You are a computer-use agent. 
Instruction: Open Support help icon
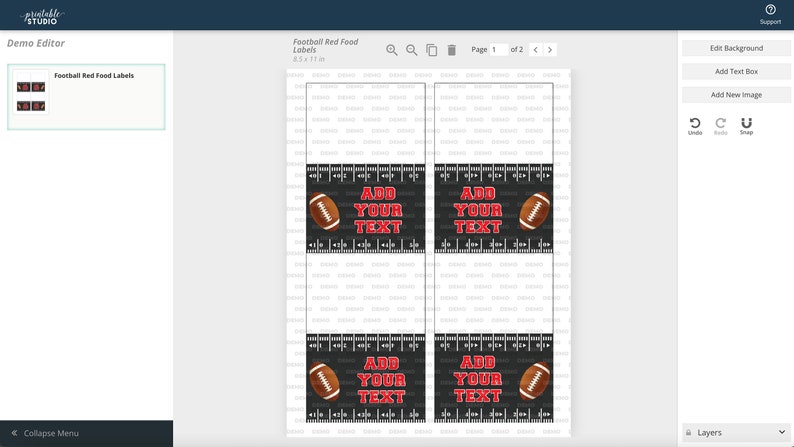pos(770,14)
